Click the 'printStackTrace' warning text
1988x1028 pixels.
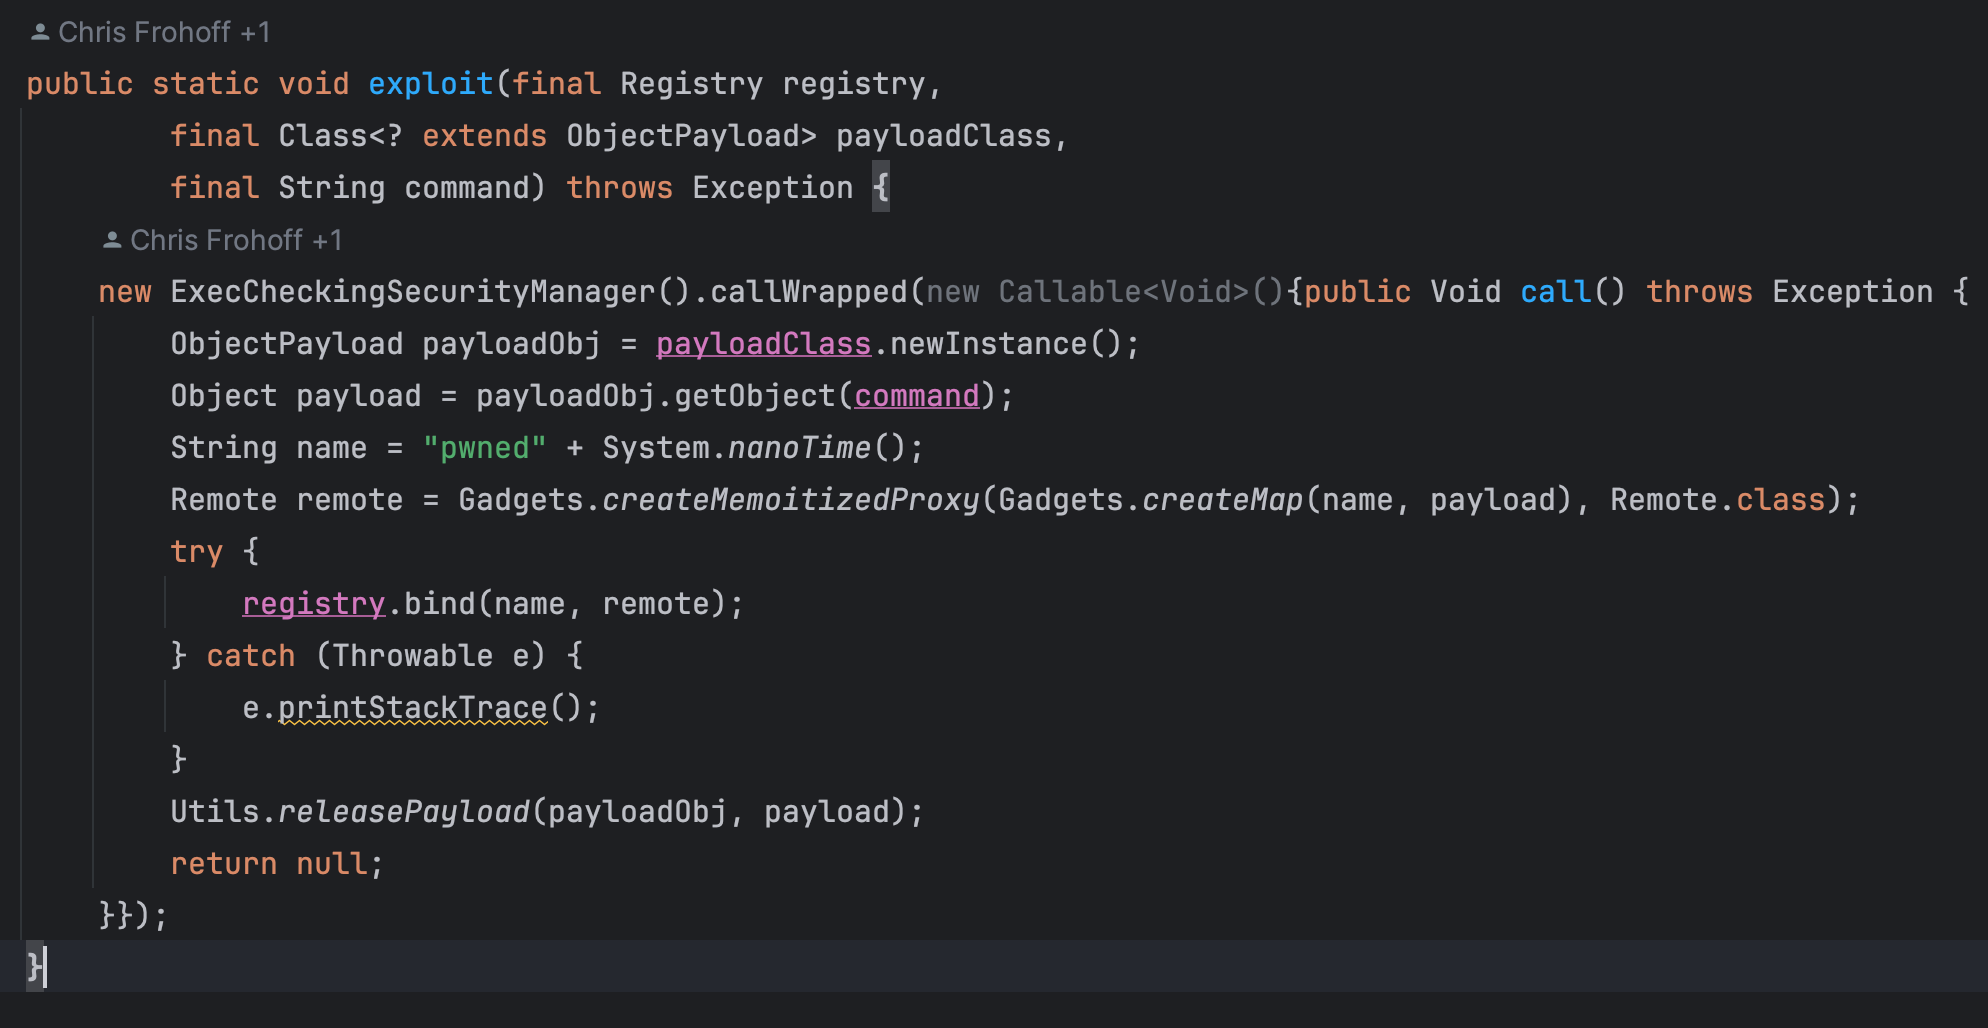pos(413,708)
